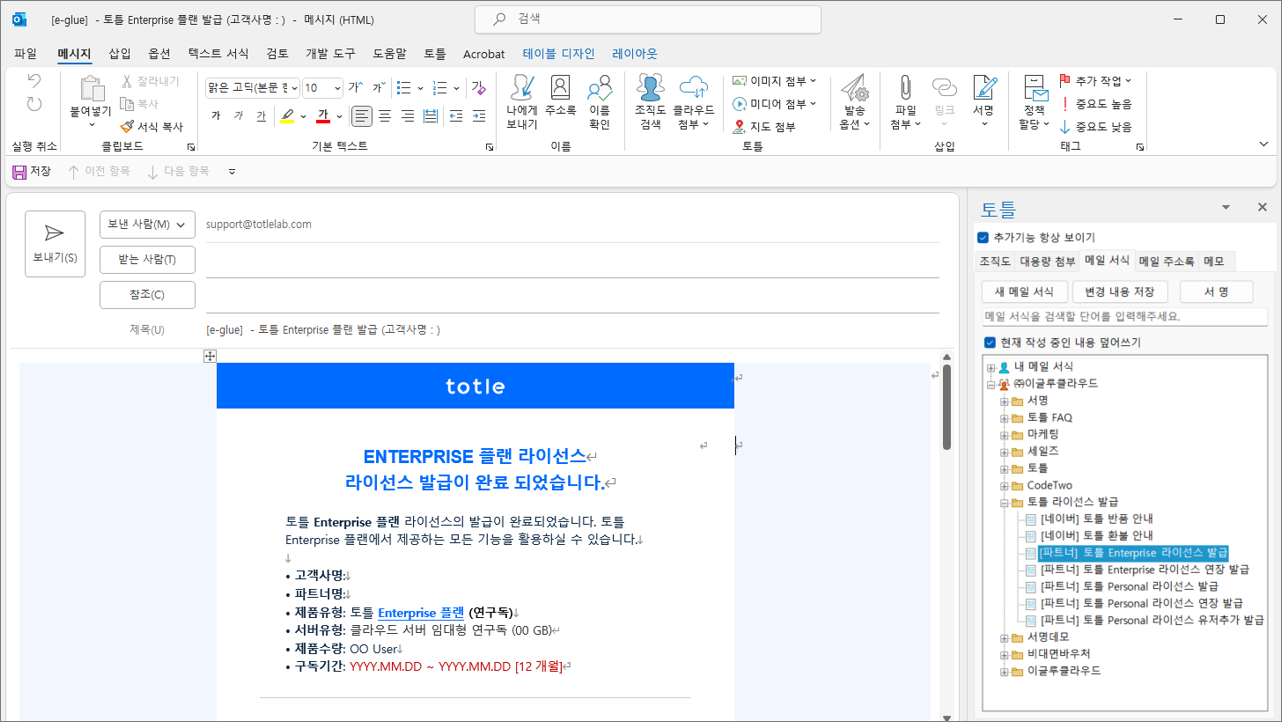Click the 변경 내용 저장 button

[1119, 292]
